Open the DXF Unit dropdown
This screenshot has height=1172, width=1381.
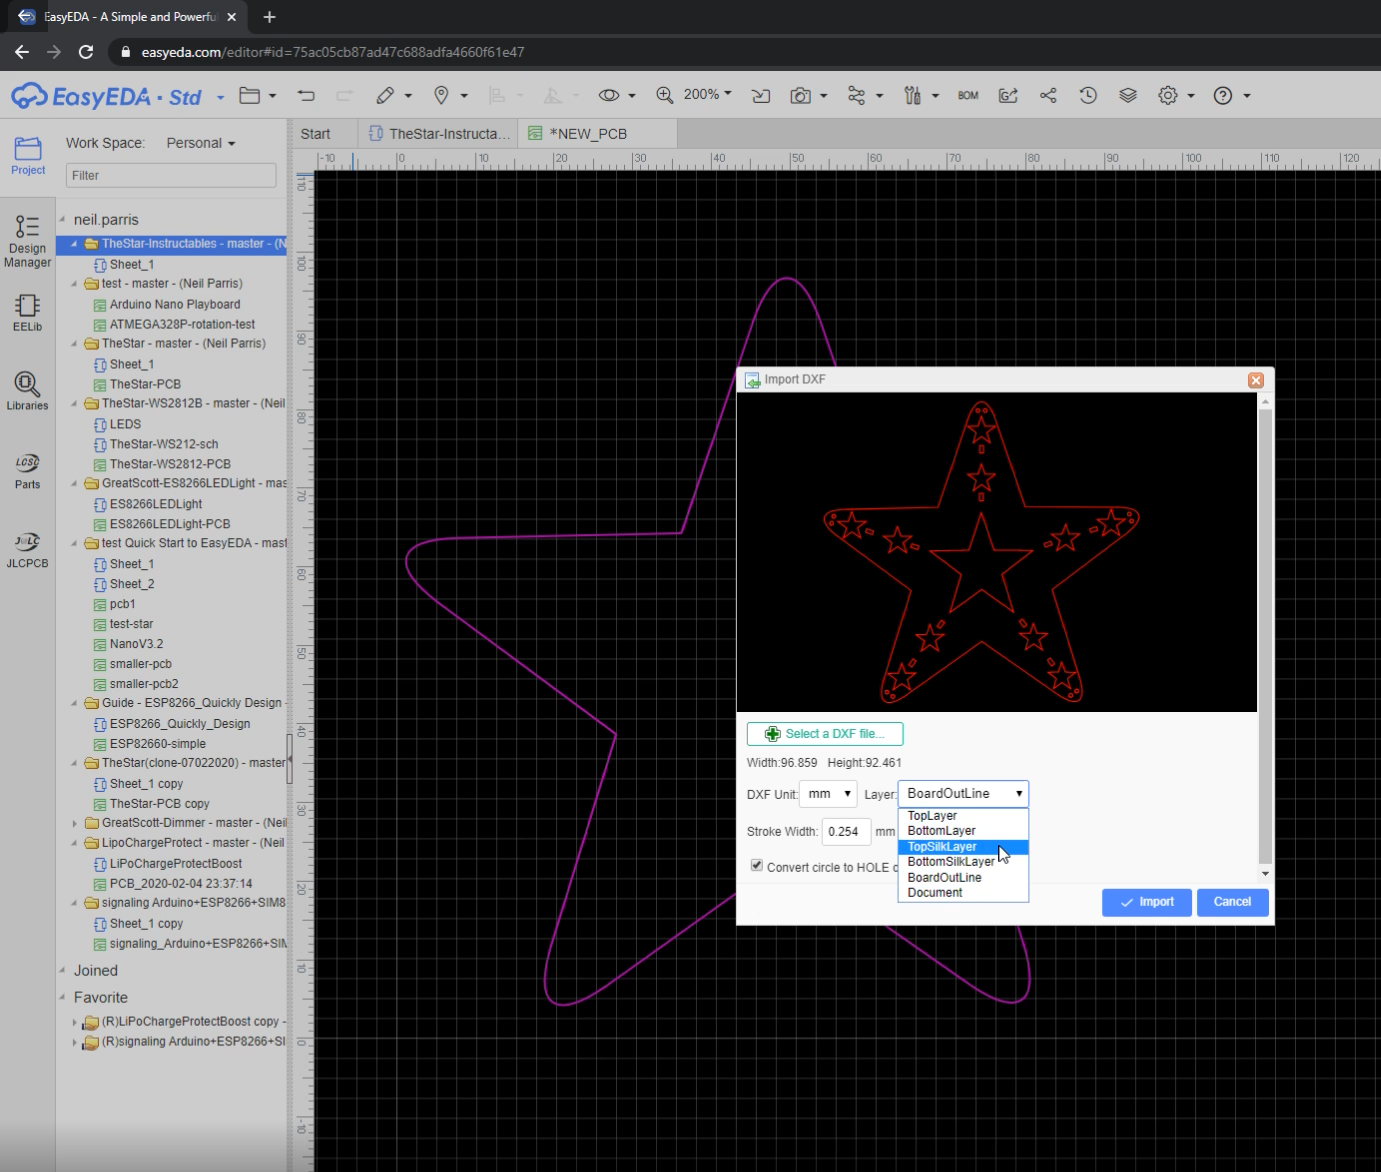(x=827, y=793)
